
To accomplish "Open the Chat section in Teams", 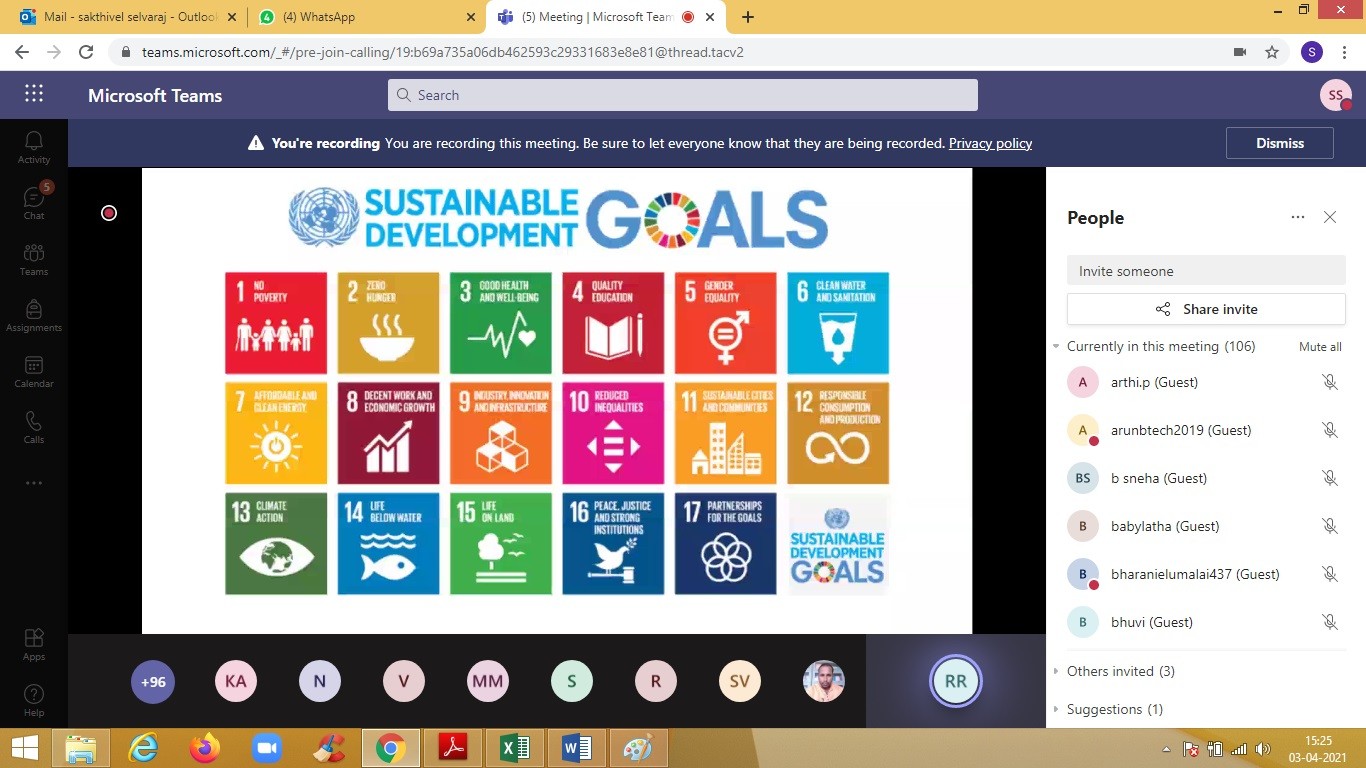I will coord(34,202).
